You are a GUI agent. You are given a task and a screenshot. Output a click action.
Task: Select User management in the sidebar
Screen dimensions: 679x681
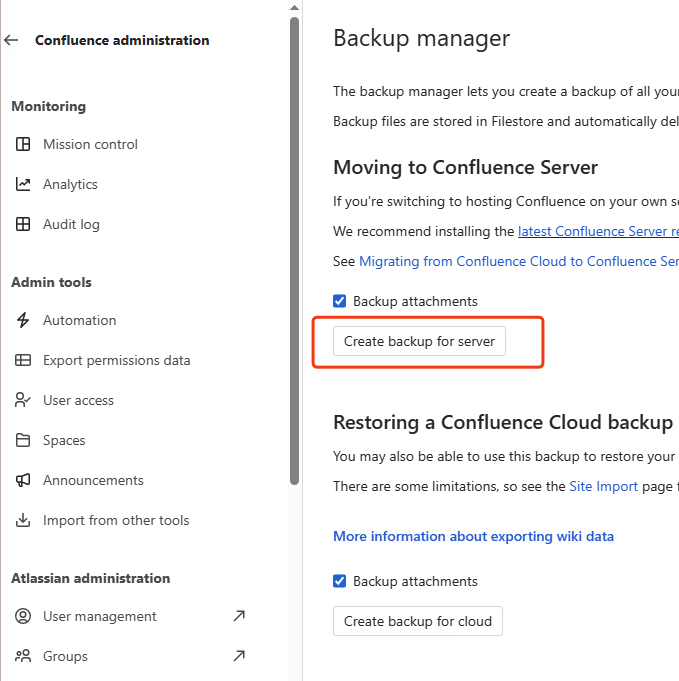[x=99, y=617]
